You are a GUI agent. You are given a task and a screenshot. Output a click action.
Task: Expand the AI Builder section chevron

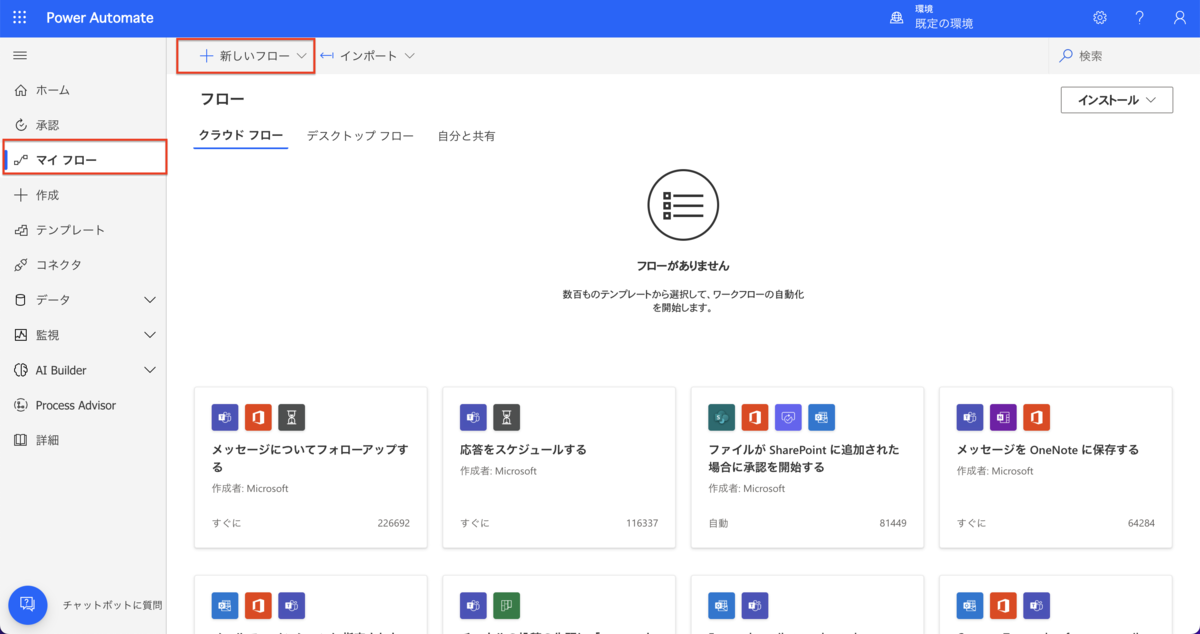point(150,370)
